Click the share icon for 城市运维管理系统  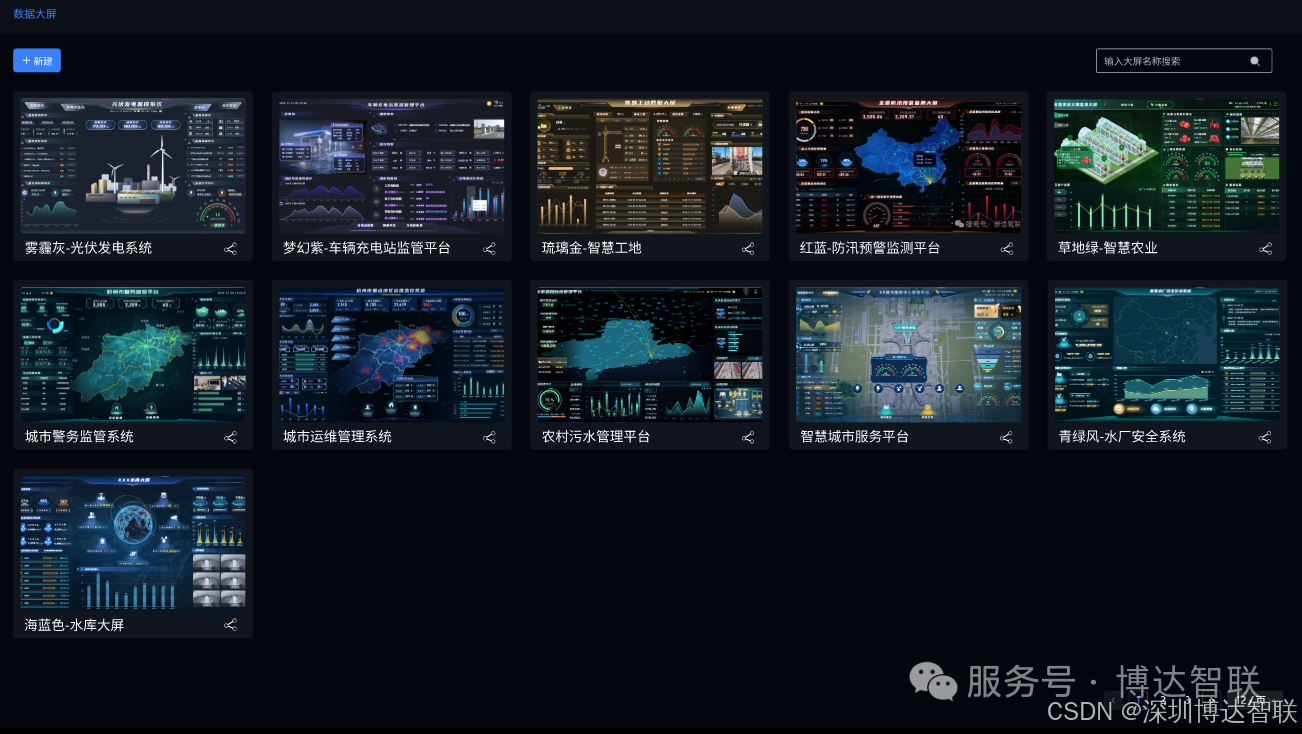click(489, 437)
